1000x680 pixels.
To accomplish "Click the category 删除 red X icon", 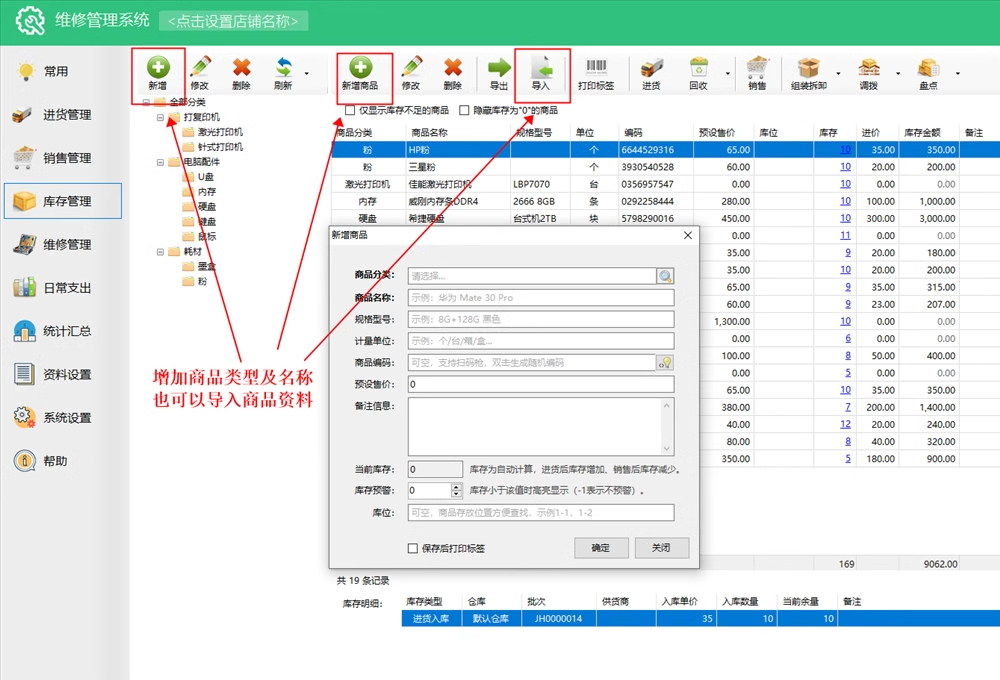I will [241, 67].
